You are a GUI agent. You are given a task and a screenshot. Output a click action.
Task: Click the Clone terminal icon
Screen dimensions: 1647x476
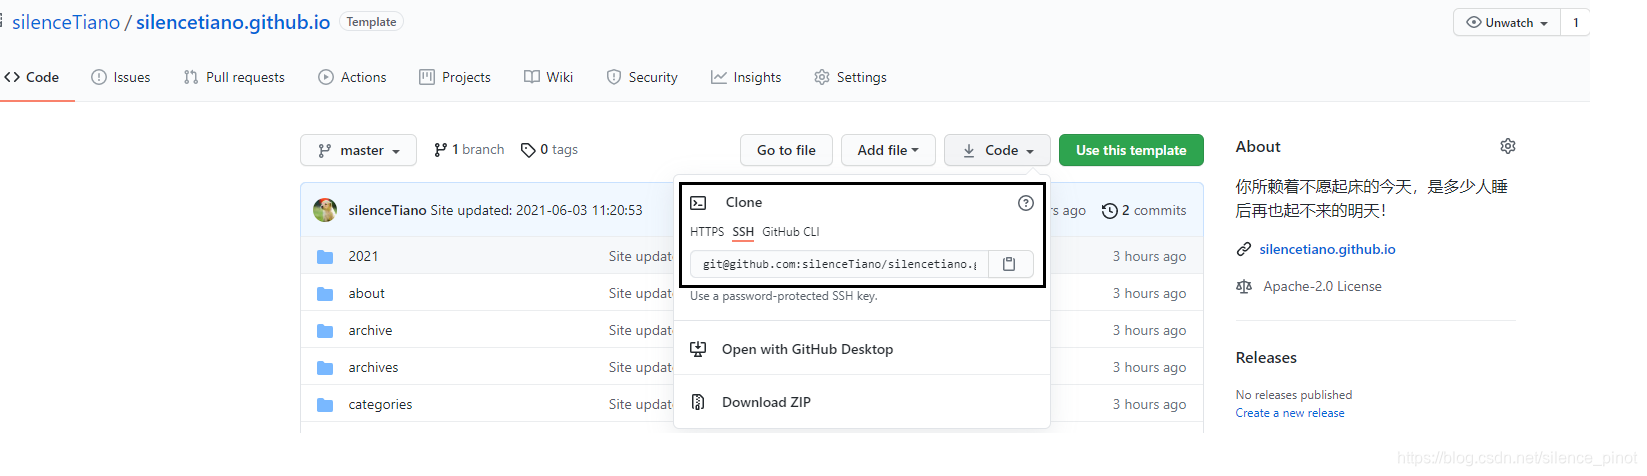(698, 203)
